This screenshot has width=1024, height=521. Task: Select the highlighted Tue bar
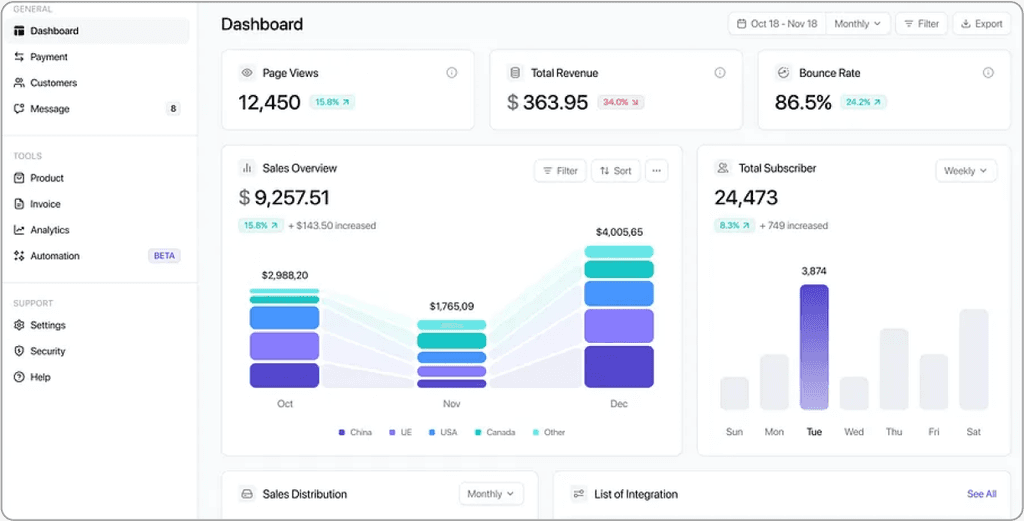[x=814, y=347]
